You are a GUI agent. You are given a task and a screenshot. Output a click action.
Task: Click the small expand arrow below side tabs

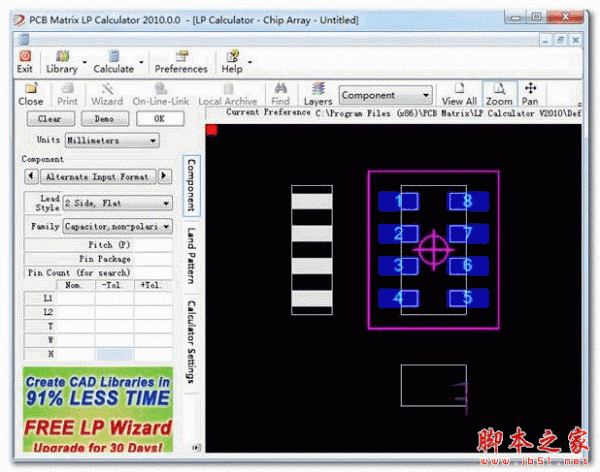[196, 447]
